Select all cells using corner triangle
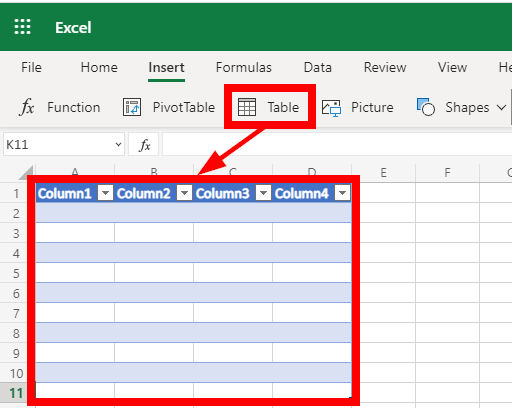Image resolution: width=512 pixels, height=408 pixels. 27,172
